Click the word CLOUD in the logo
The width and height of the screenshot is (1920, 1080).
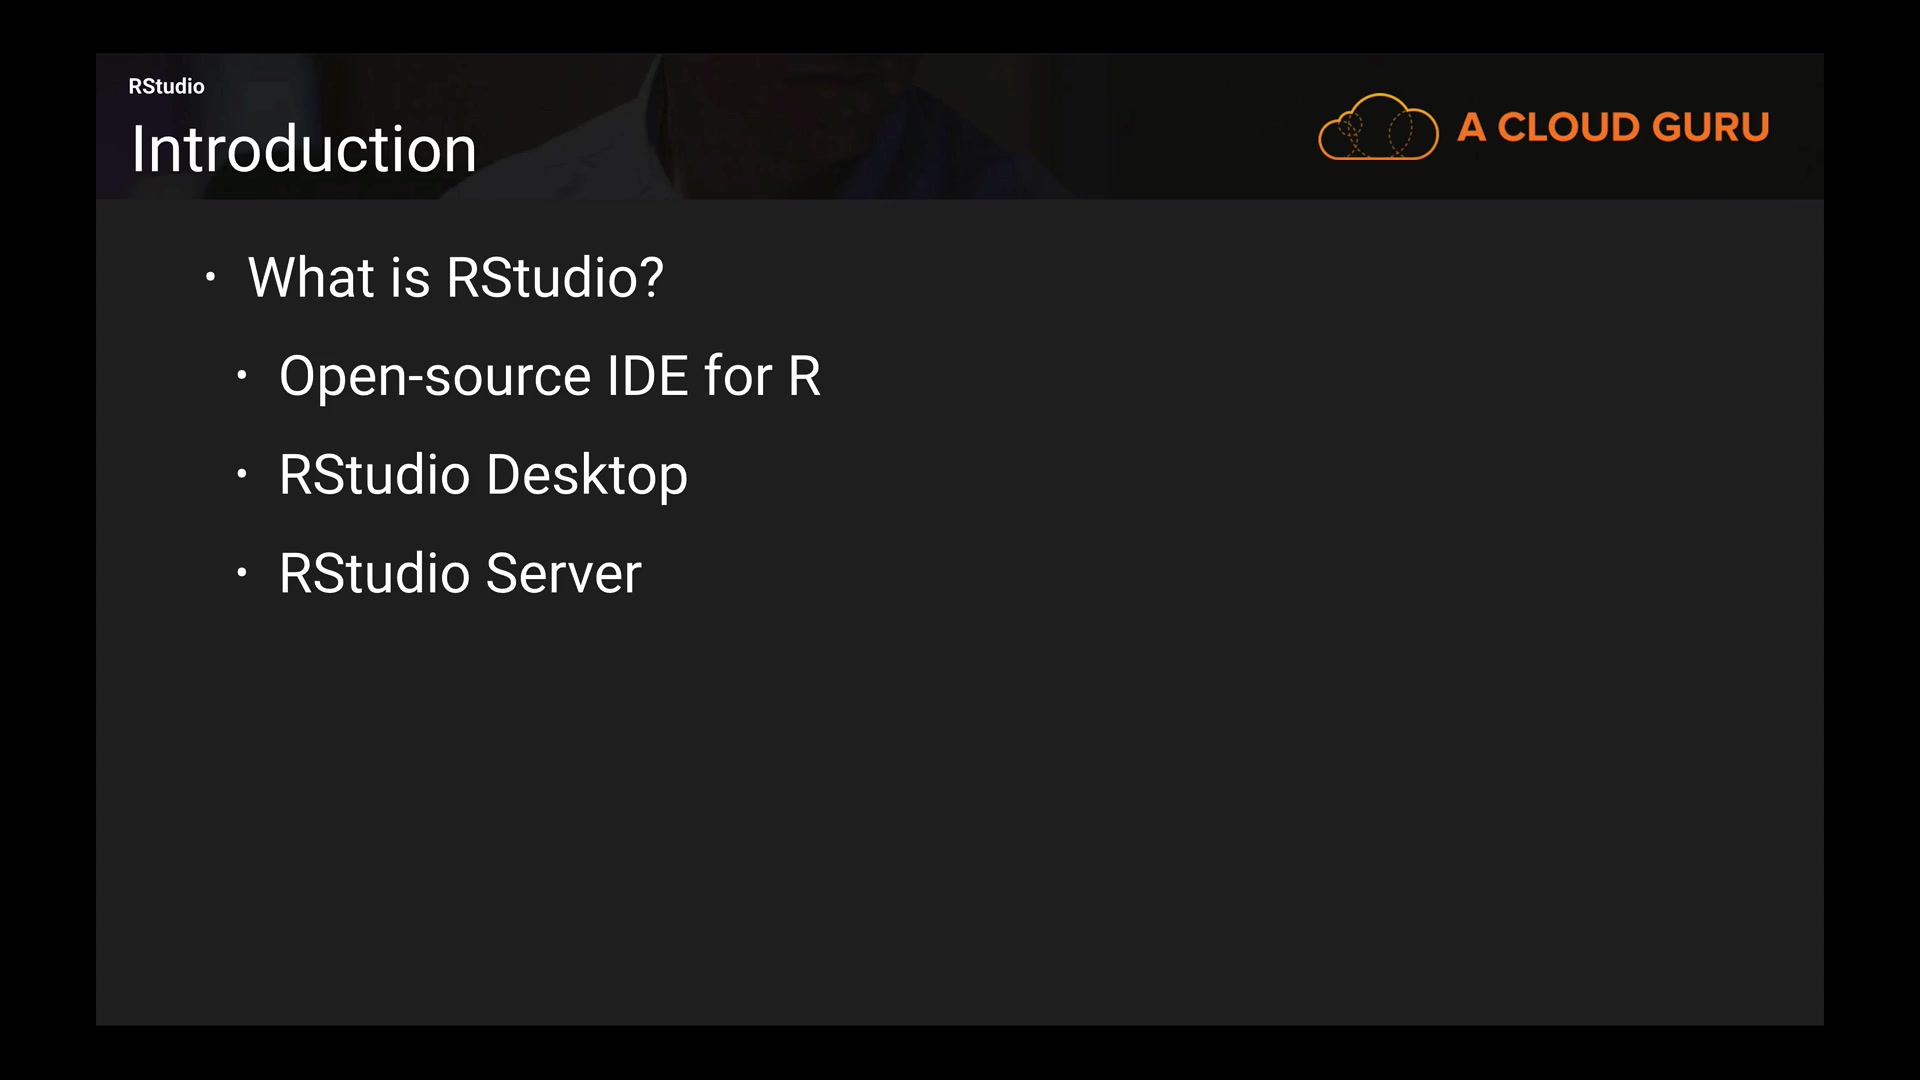tap(1567, 127)
